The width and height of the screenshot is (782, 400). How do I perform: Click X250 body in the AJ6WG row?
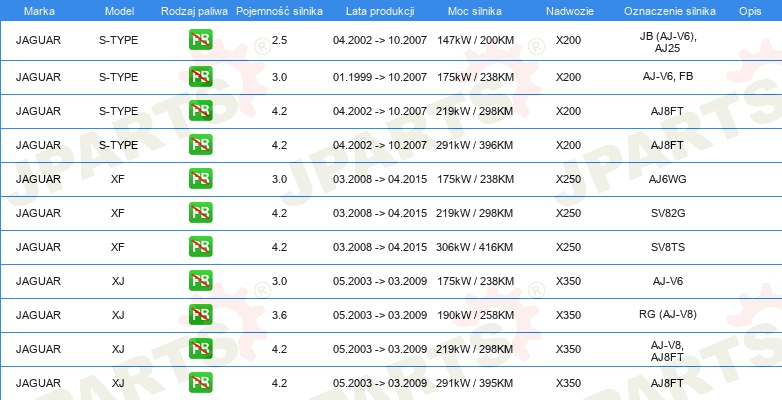[569, 179]
